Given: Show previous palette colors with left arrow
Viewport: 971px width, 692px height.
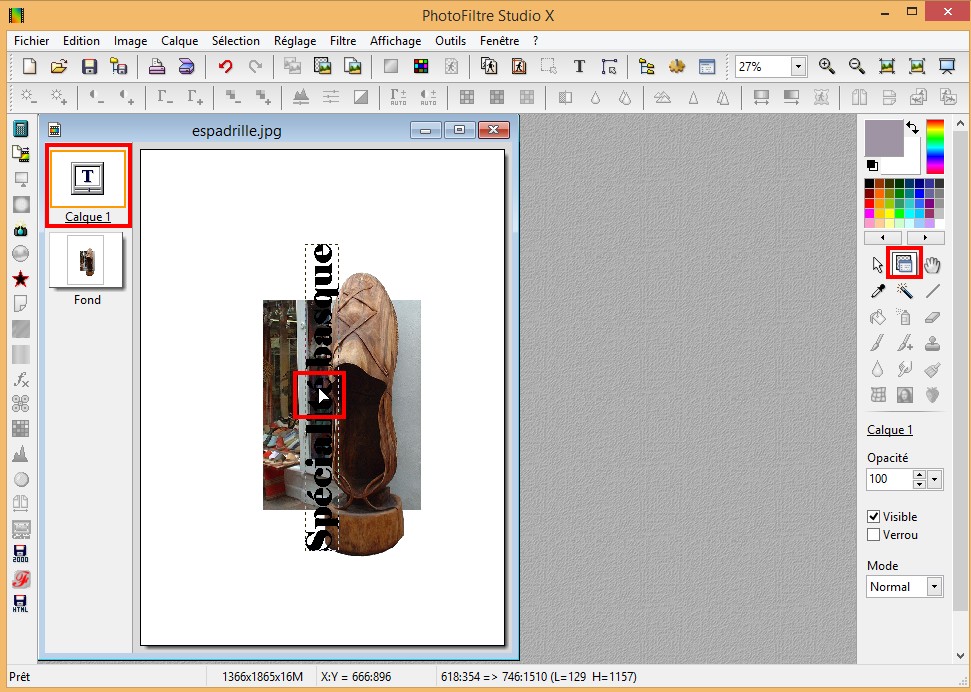Looking at the screenshot, I should 882,238.
